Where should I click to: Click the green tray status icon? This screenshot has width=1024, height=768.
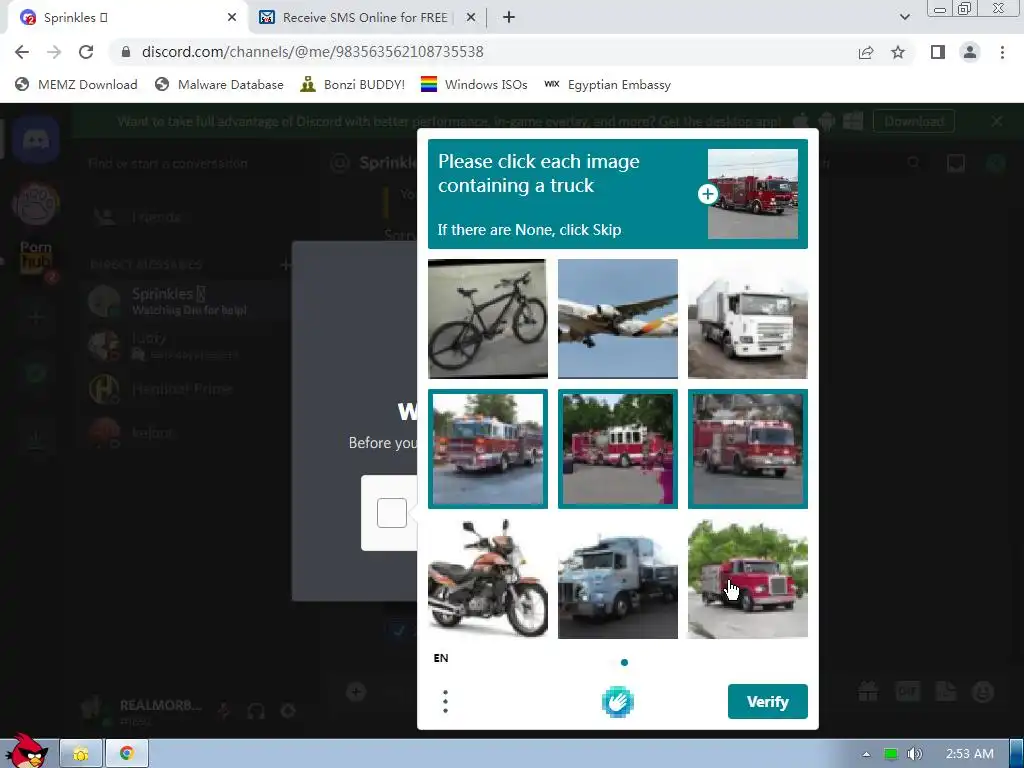[x=890, y=754]
